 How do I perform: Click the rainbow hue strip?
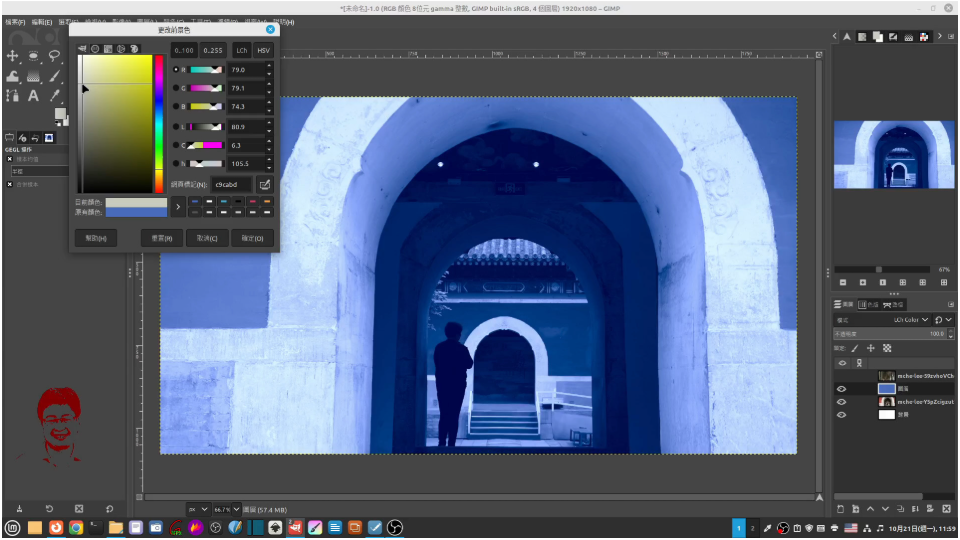159,124
